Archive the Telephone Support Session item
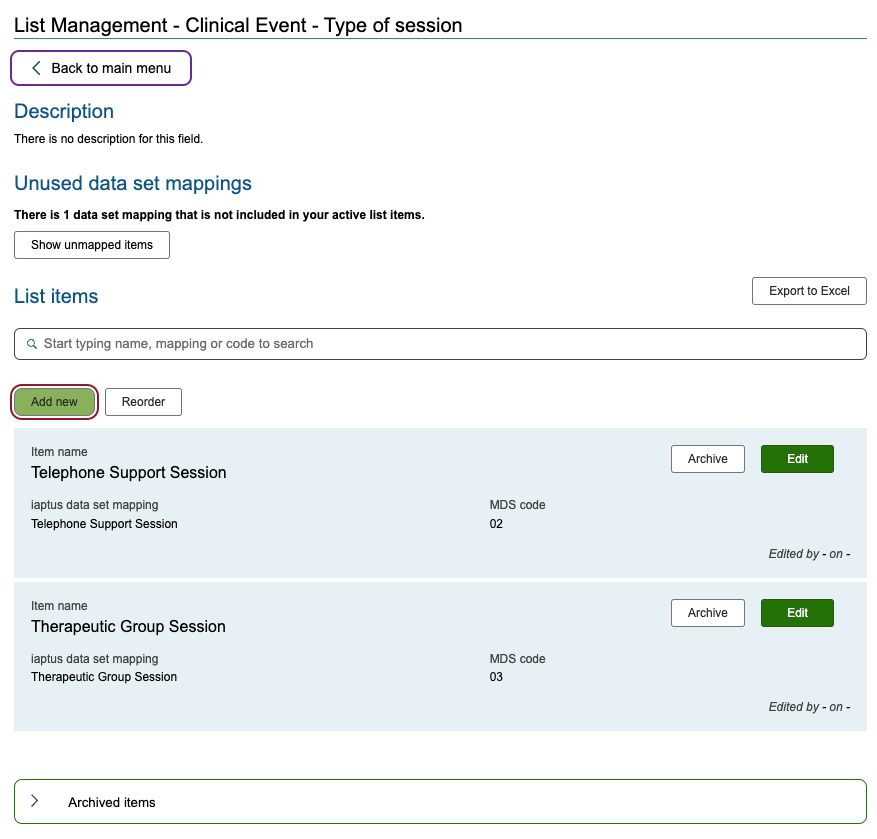 [x=707, y=459]
